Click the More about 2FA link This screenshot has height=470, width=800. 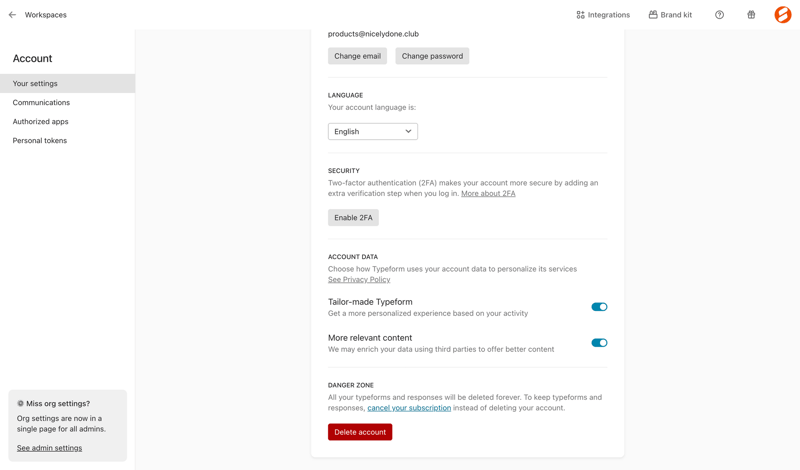(x=488, y=193)
